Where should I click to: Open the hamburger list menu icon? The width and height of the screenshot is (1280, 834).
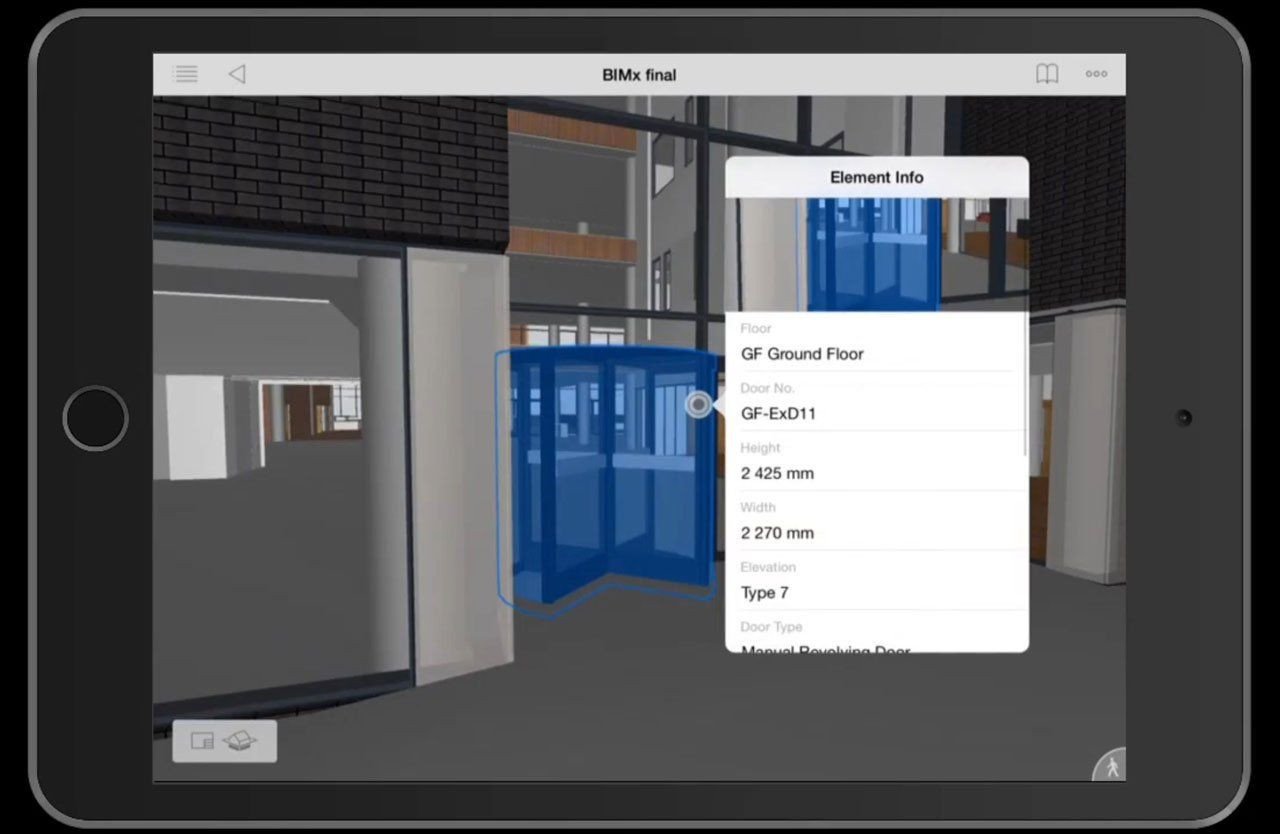click(185, 74)
